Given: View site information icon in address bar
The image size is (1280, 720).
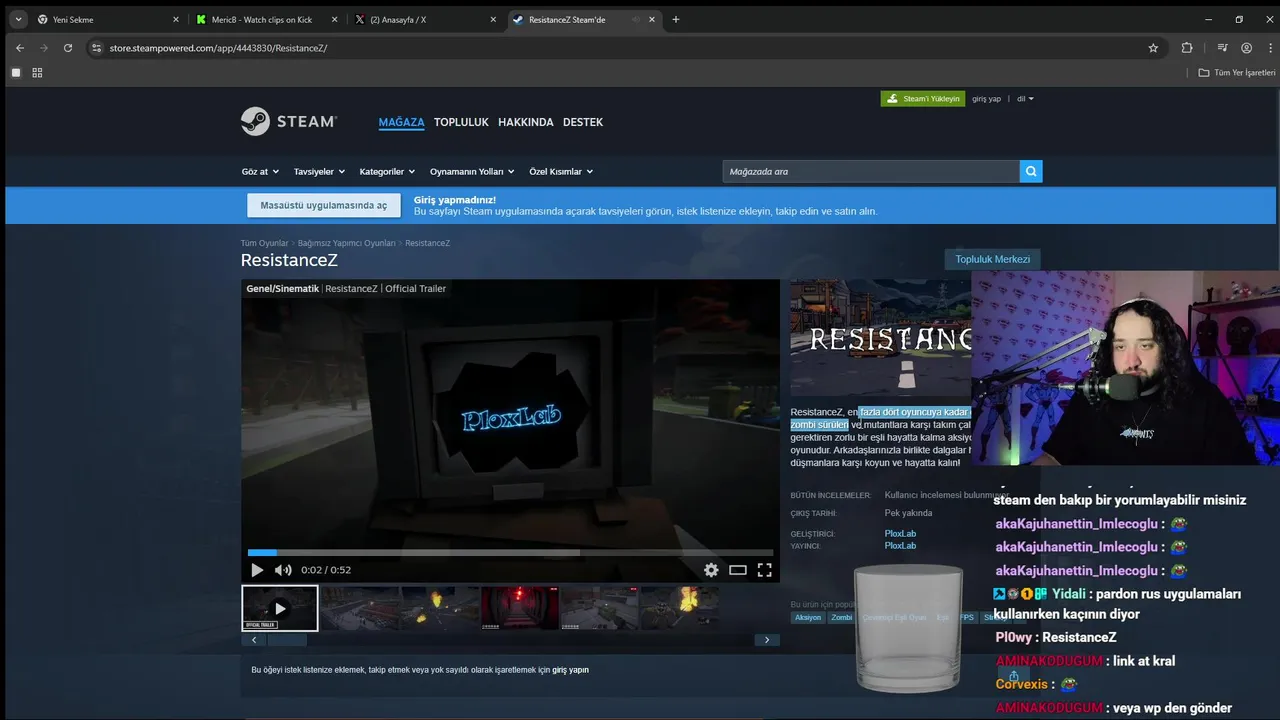Looking at the screenshot, I should (97, 48).
